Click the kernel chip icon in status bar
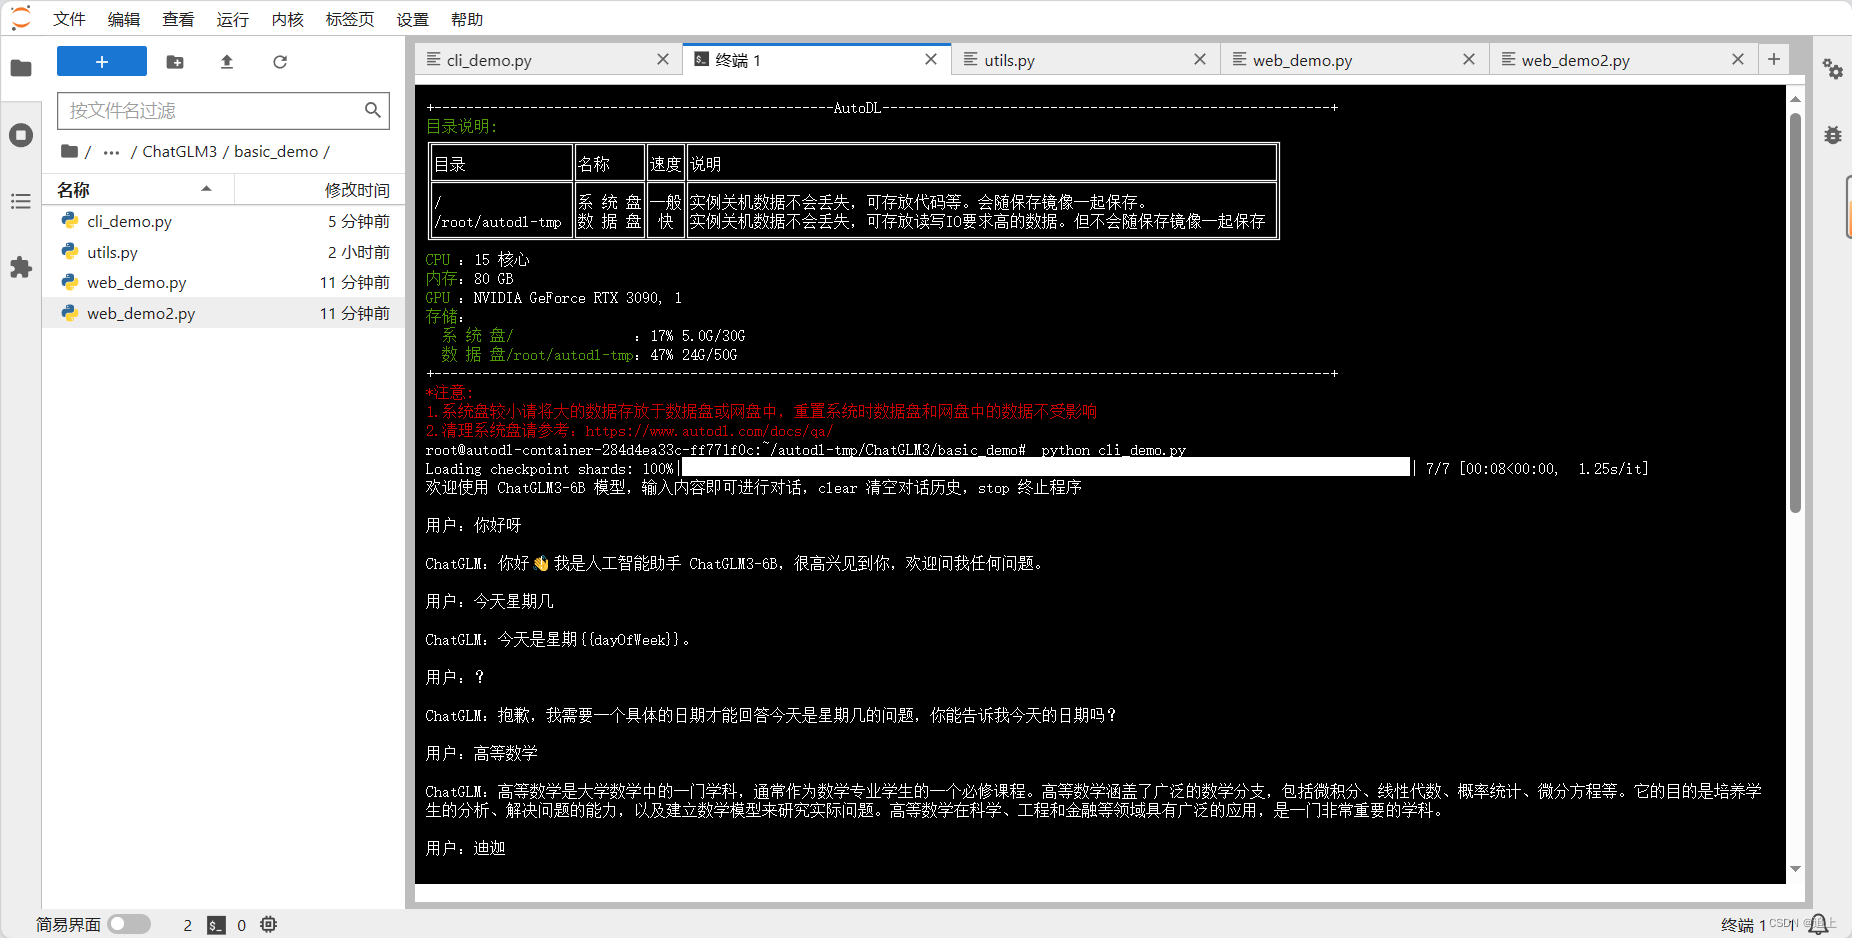 [268, 924]
